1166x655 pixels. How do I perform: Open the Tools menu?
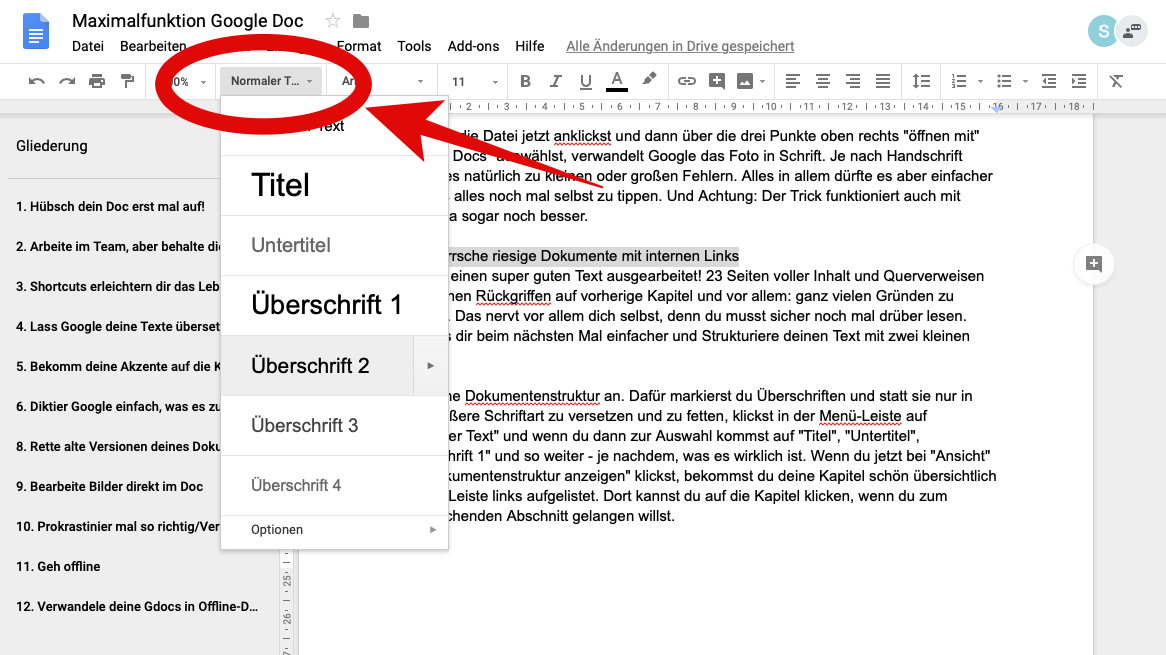point(414,46)
